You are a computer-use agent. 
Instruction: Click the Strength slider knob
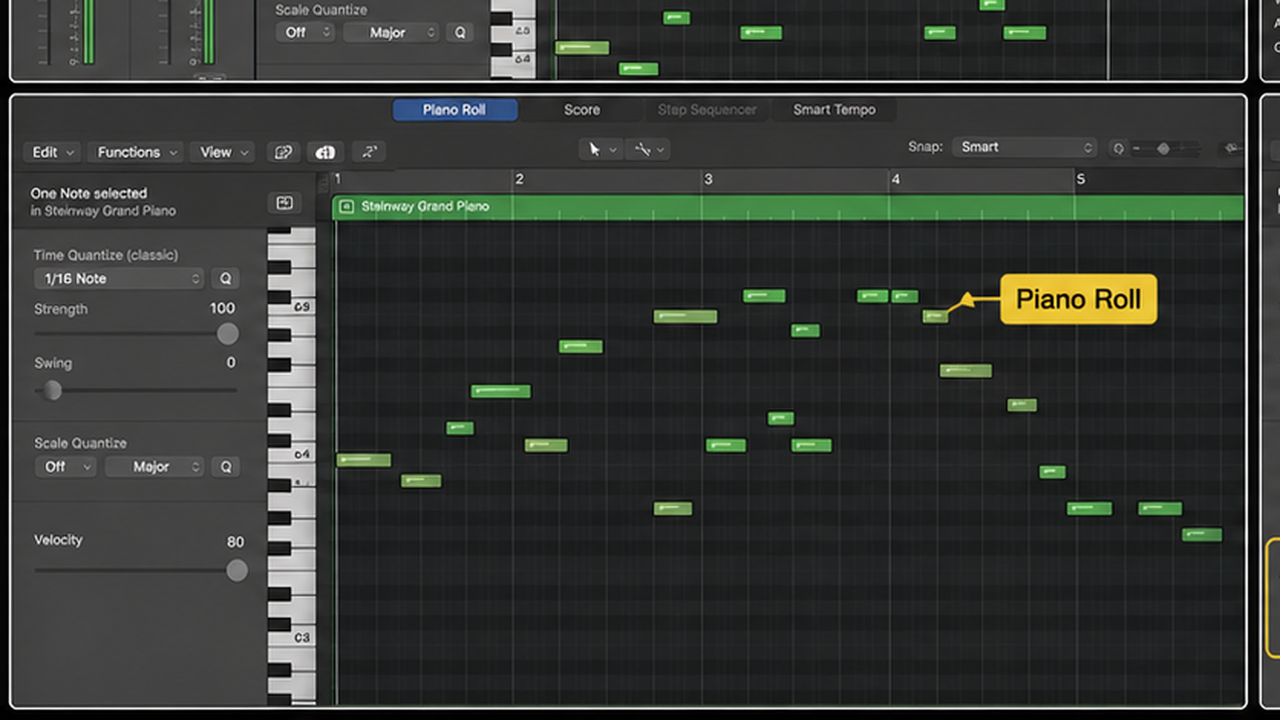228,334
